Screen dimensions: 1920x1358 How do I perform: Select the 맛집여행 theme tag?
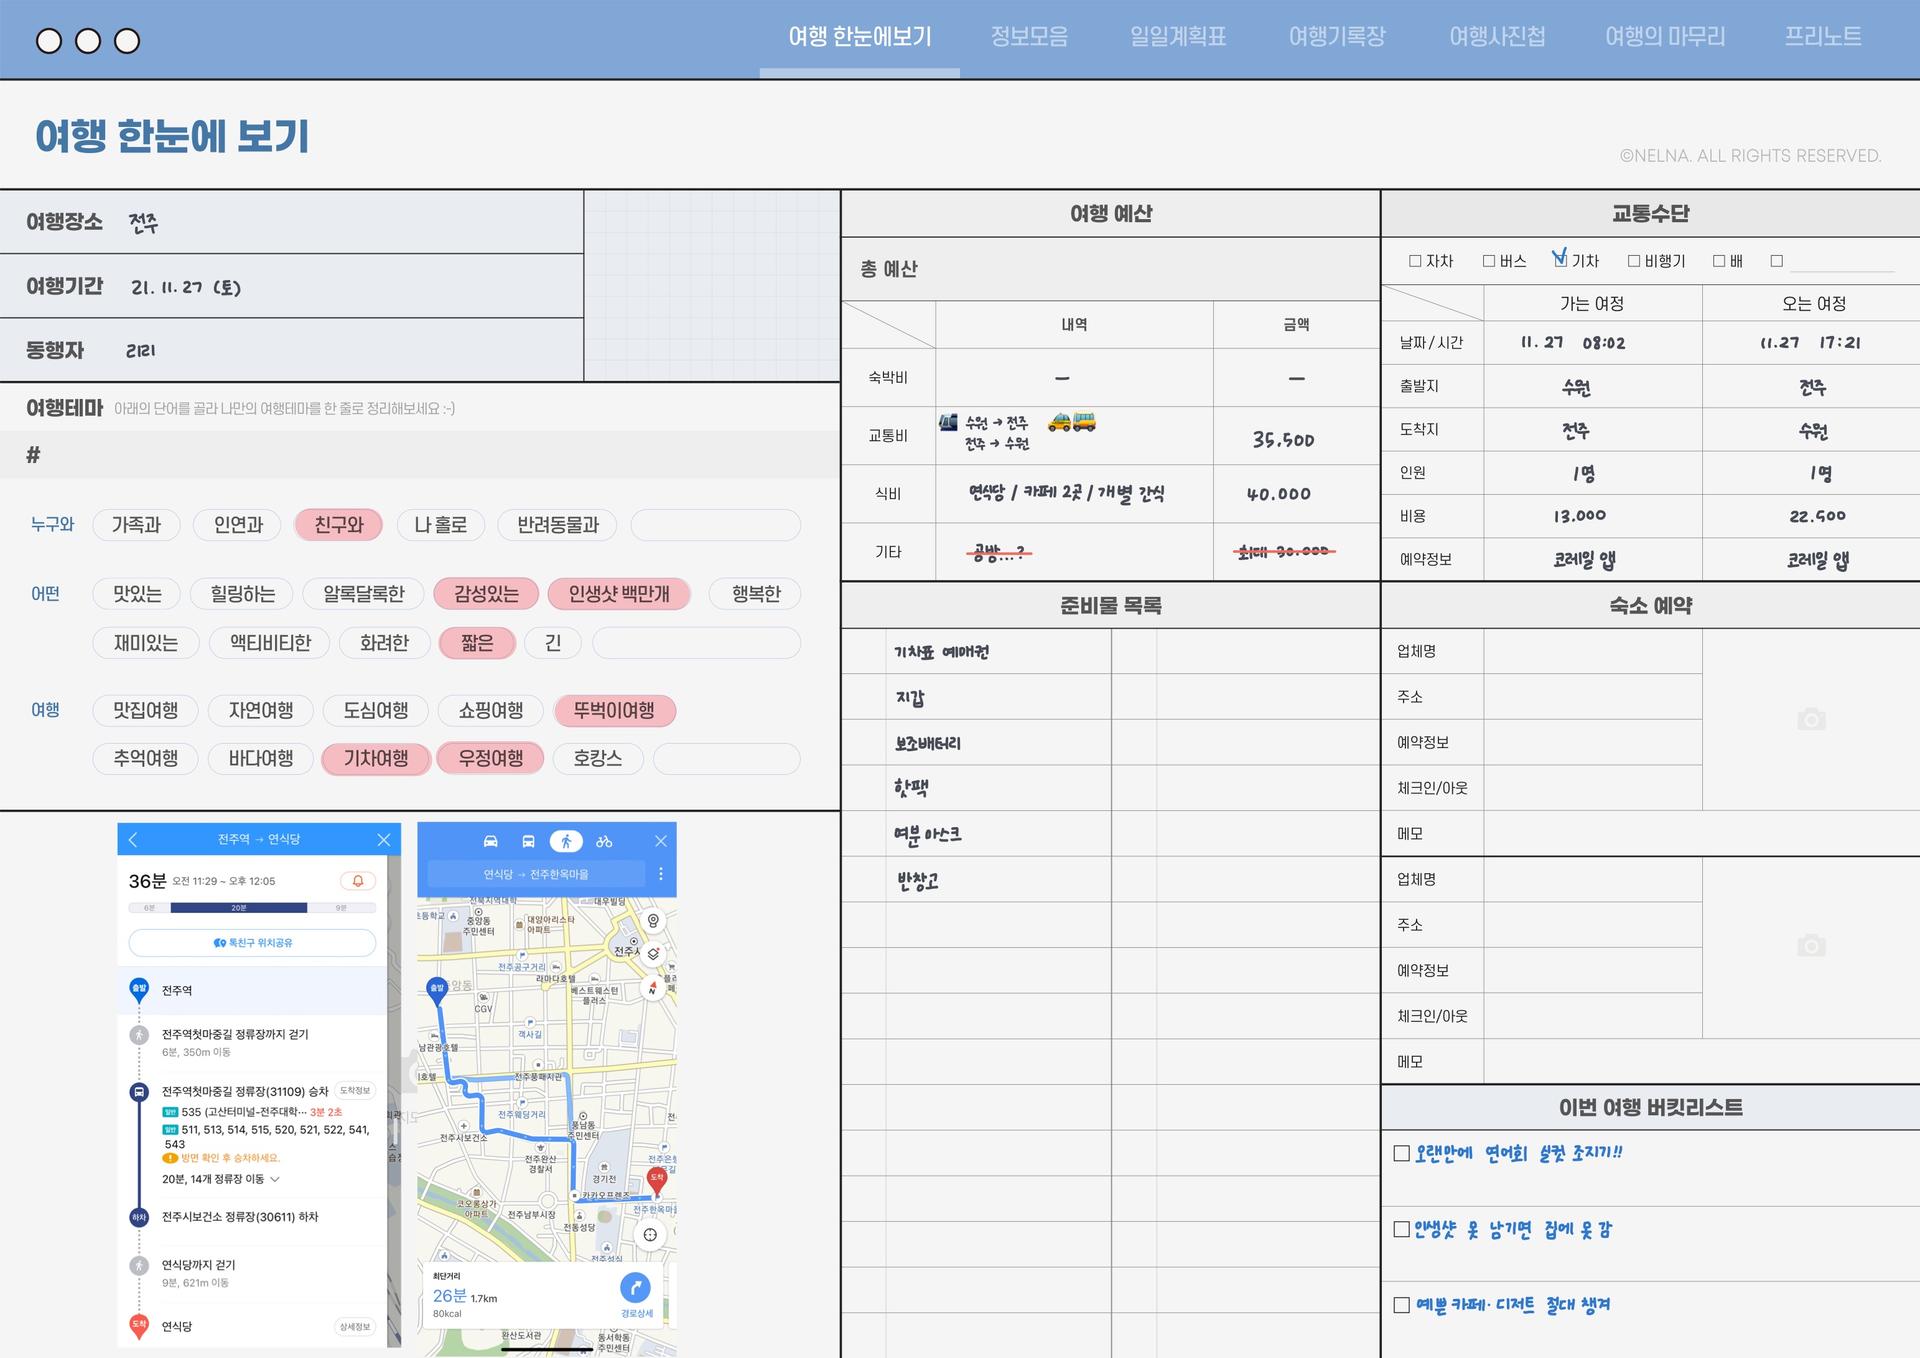[x=145, y=711]
